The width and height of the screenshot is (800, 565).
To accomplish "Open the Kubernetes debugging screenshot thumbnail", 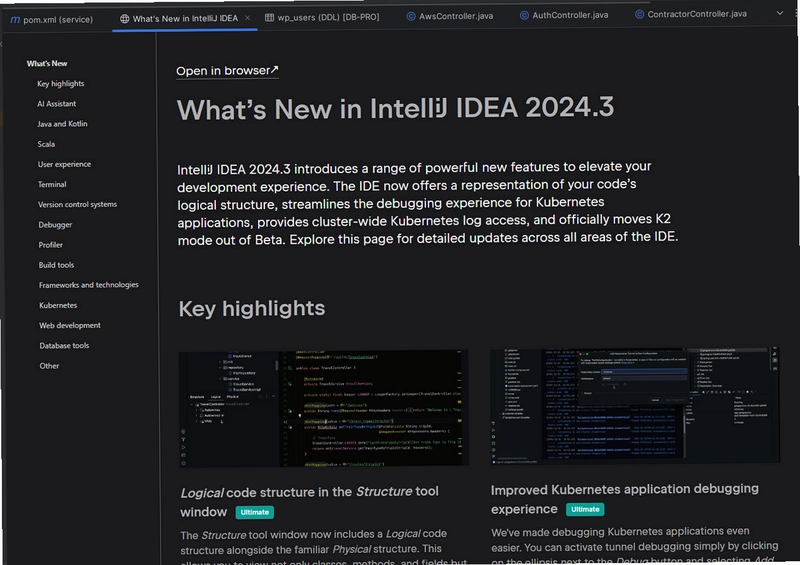I will tap(635, 406).
